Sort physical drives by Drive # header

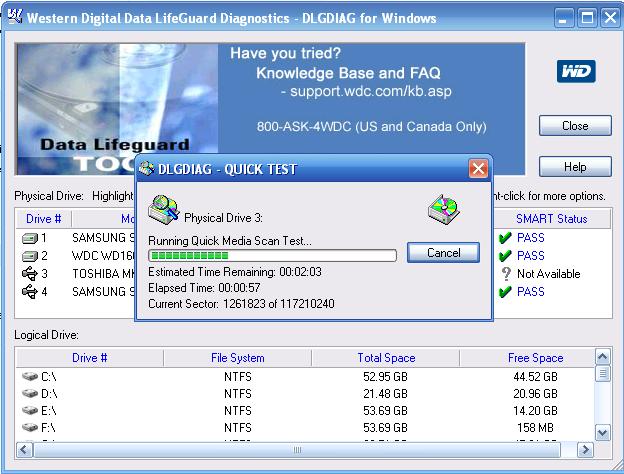pos(43,219)
